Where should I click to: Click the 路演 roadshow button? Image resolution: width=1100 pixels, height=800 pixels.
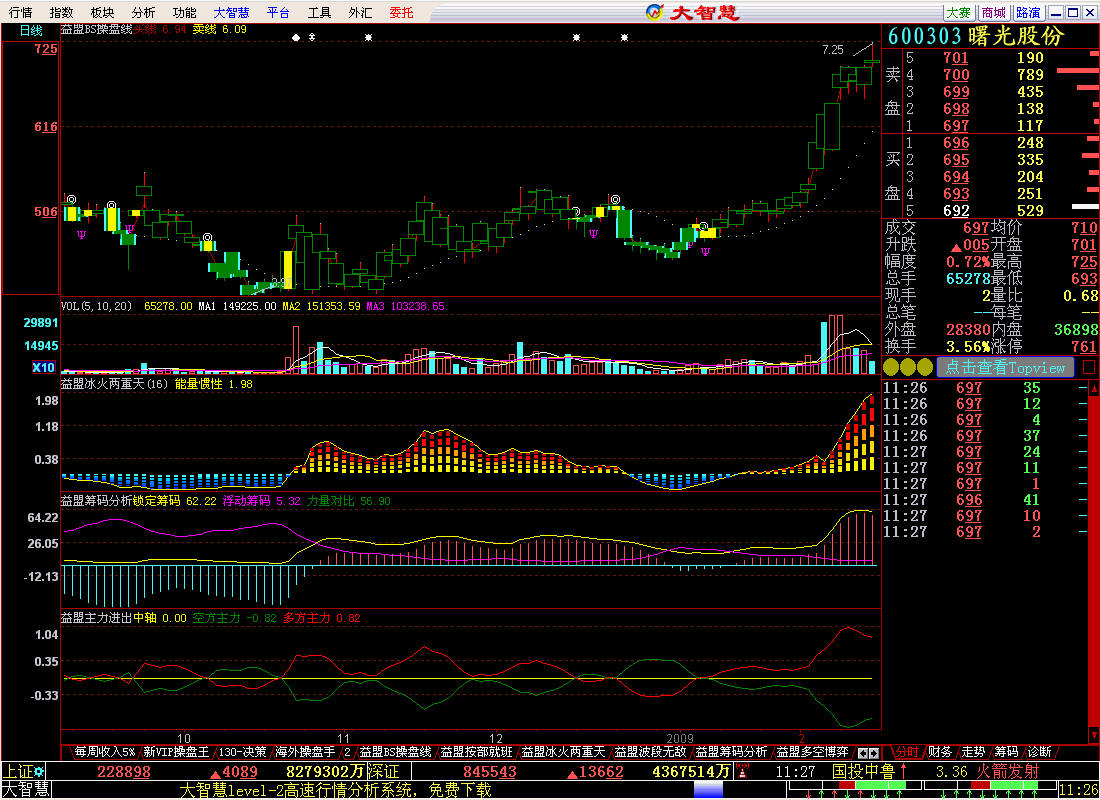click(1028, 13)
